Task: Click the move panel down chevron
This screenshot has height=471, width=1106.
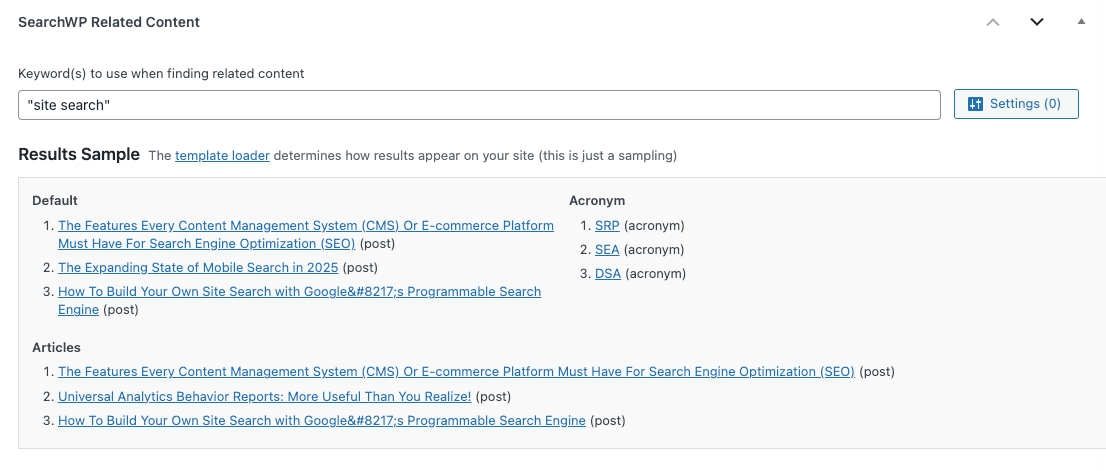Action: (x=1037, y=22)
